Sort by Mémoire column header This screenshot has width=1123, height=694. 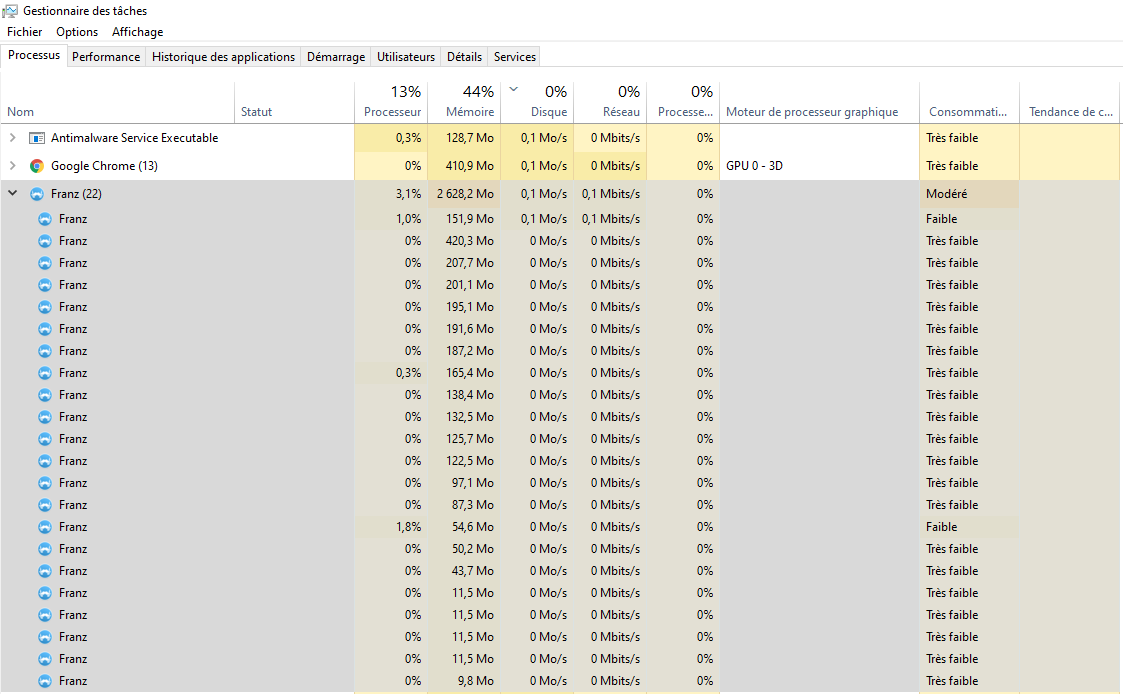[464, 102]
